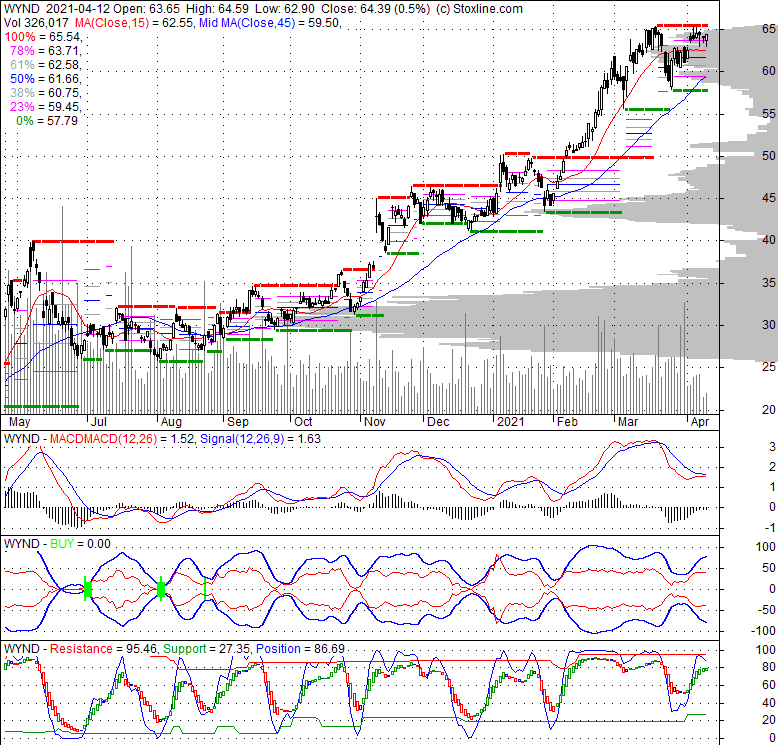Select the 'Close: 64.39 (0.5%)' value
Screen dimensions: 780x745
pos(375,8)
